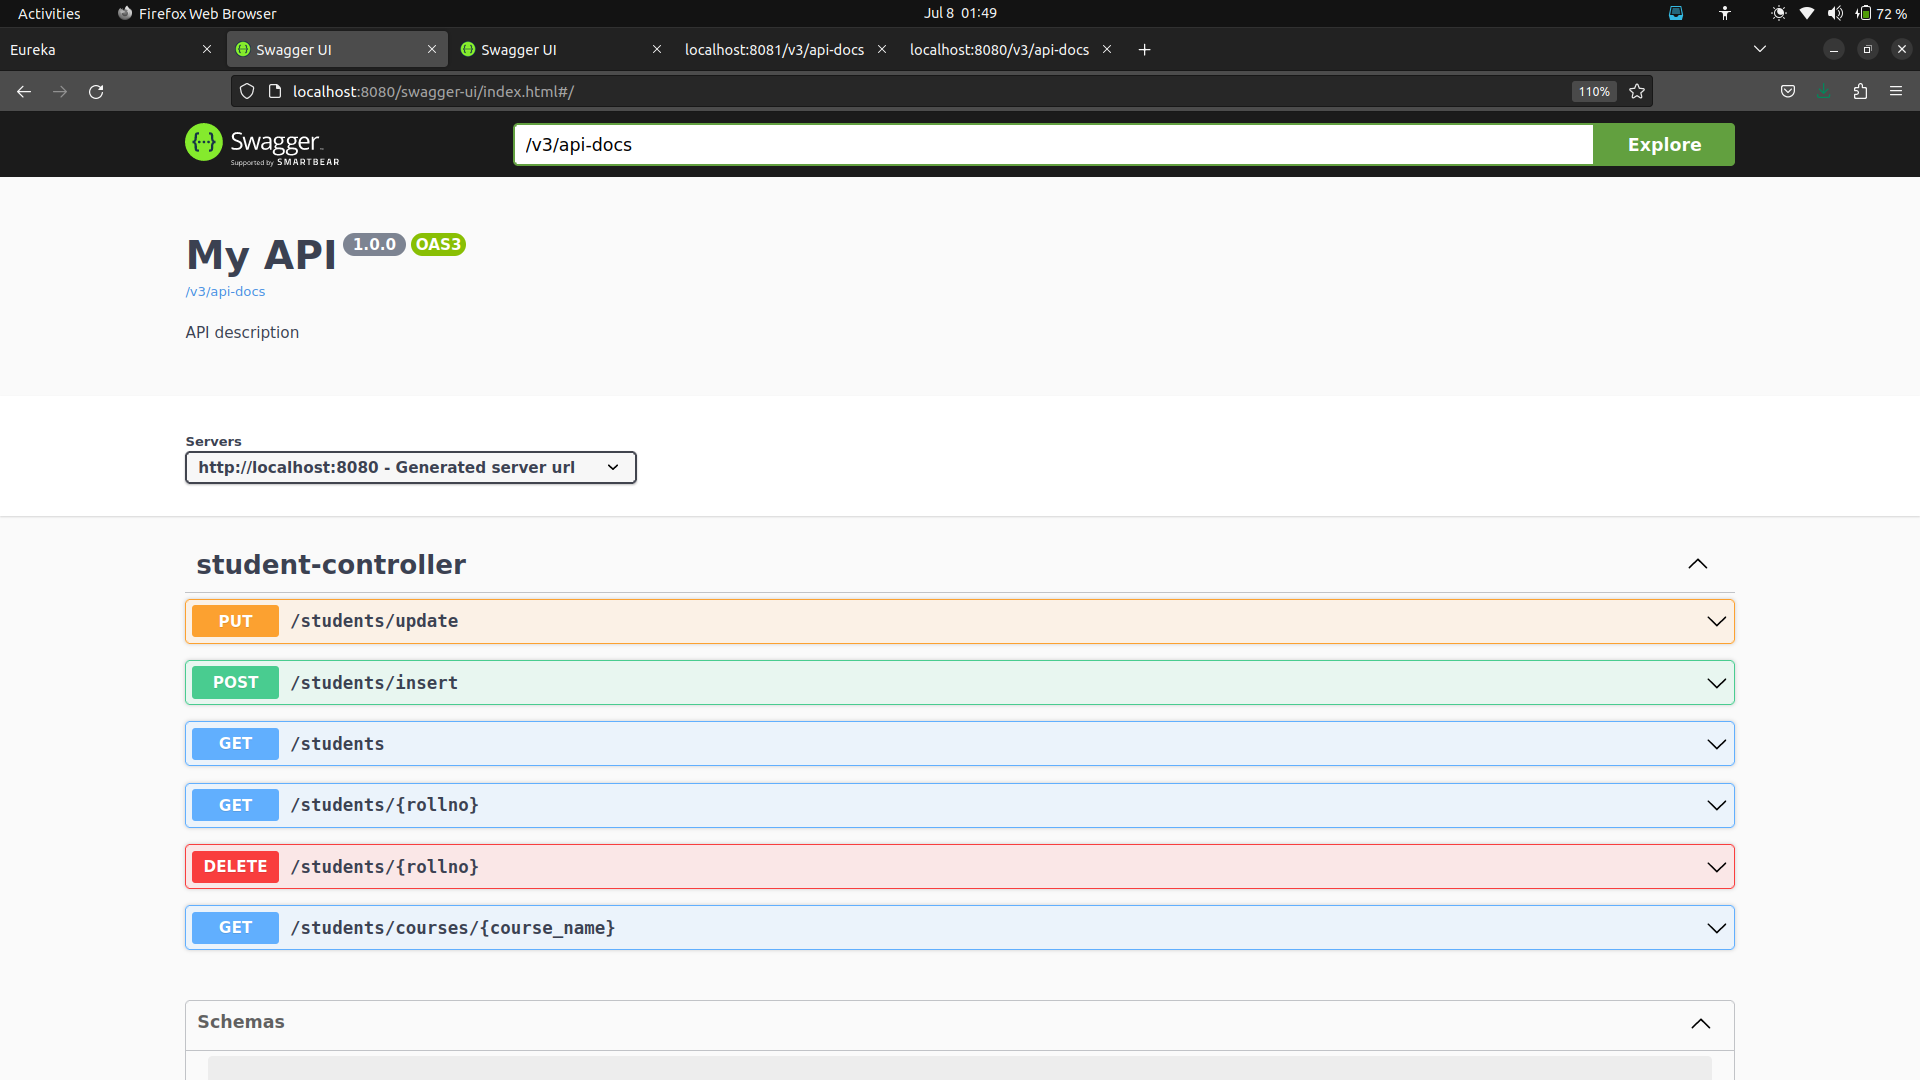Collapse the Schemas section

pos(1699,1024)
